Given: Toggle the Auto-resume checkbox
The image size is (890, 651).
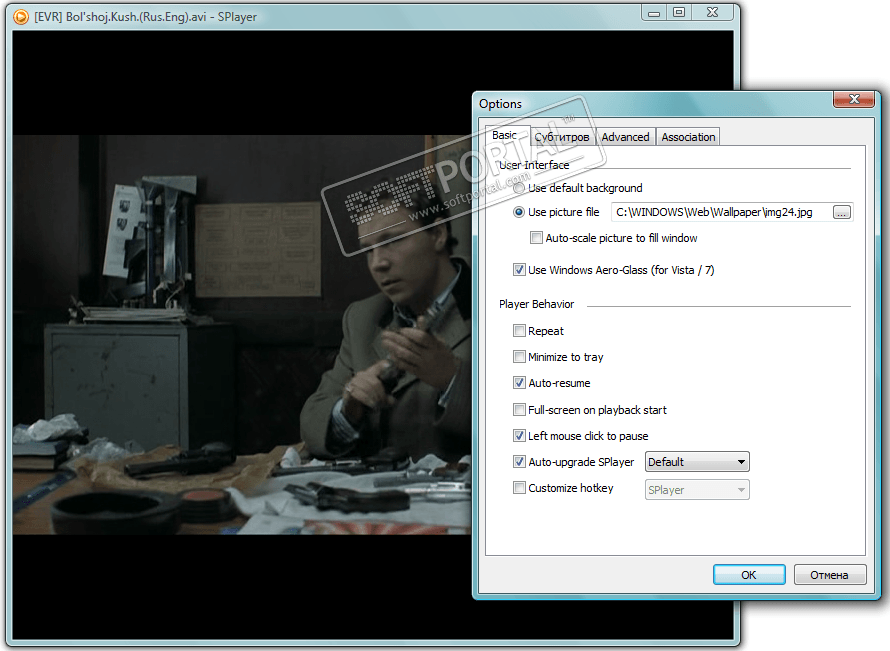Looking at the screenshot, I should point(519,383).
